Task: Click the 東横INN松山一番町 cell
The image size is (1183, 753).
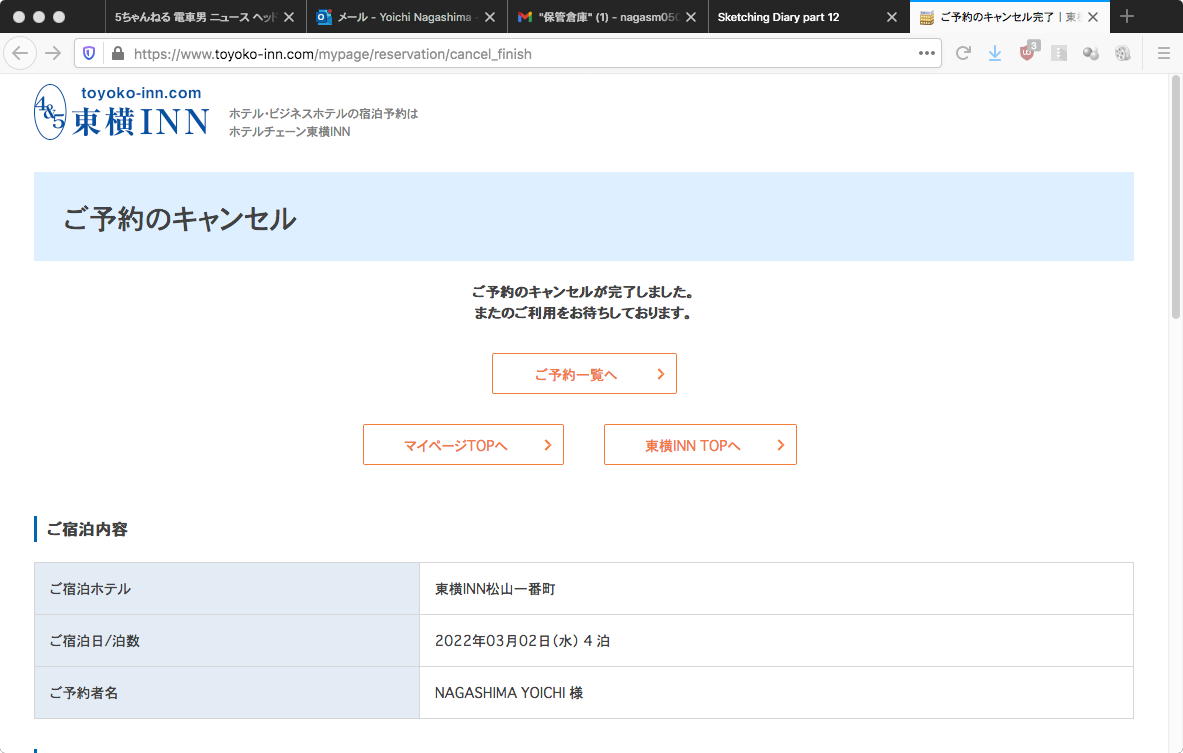Action: pyautogui.click(x=776, y=589)
